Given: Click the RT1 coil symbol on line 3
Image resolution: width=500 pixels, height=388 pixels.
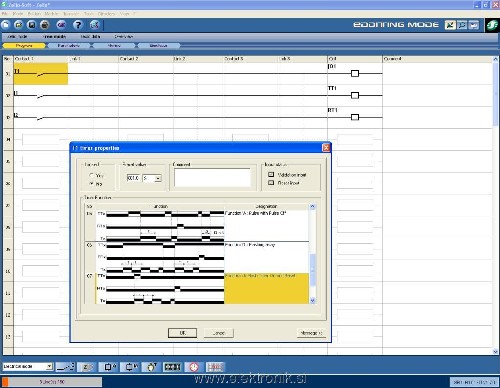Looking at the screenshot, I should pyautogui.click(x=355, y=117).
